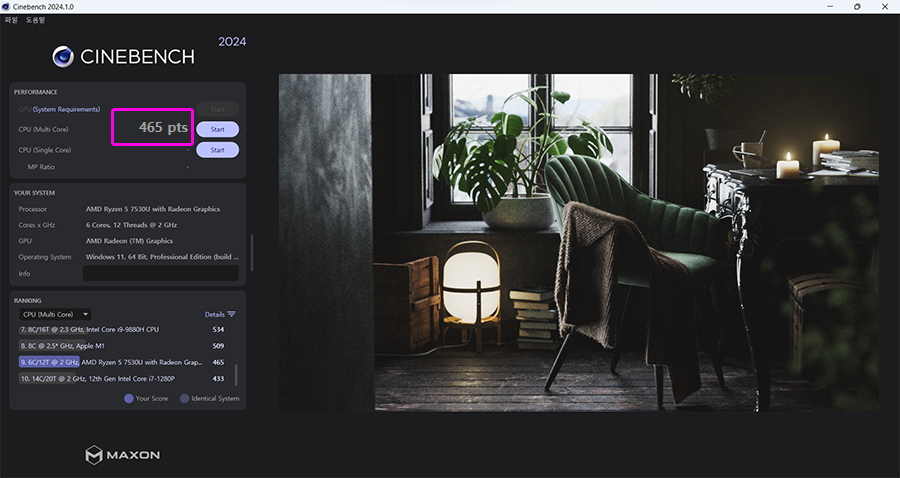Click the 6 Cores, 12 Threads @ 2 GHz value
Viewport: 900px width, 478px height.
131,225
